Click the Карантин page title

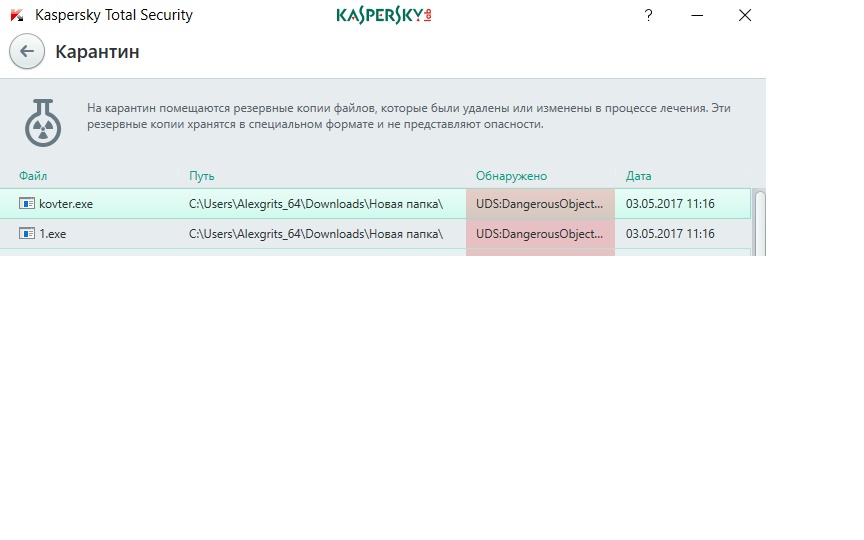98,52
